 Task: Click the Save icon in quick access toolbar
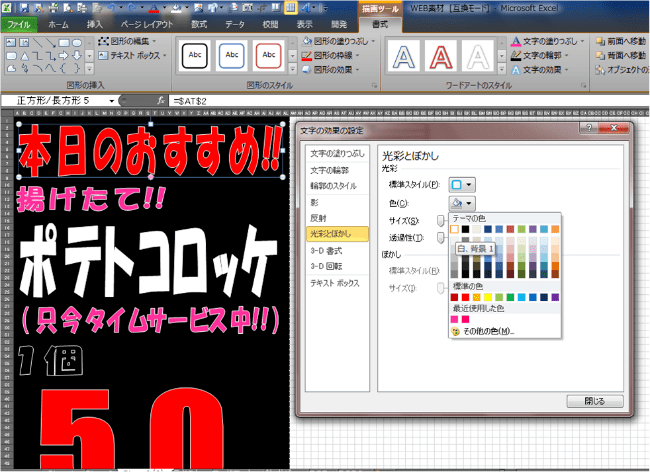click(x=24, y=7)
